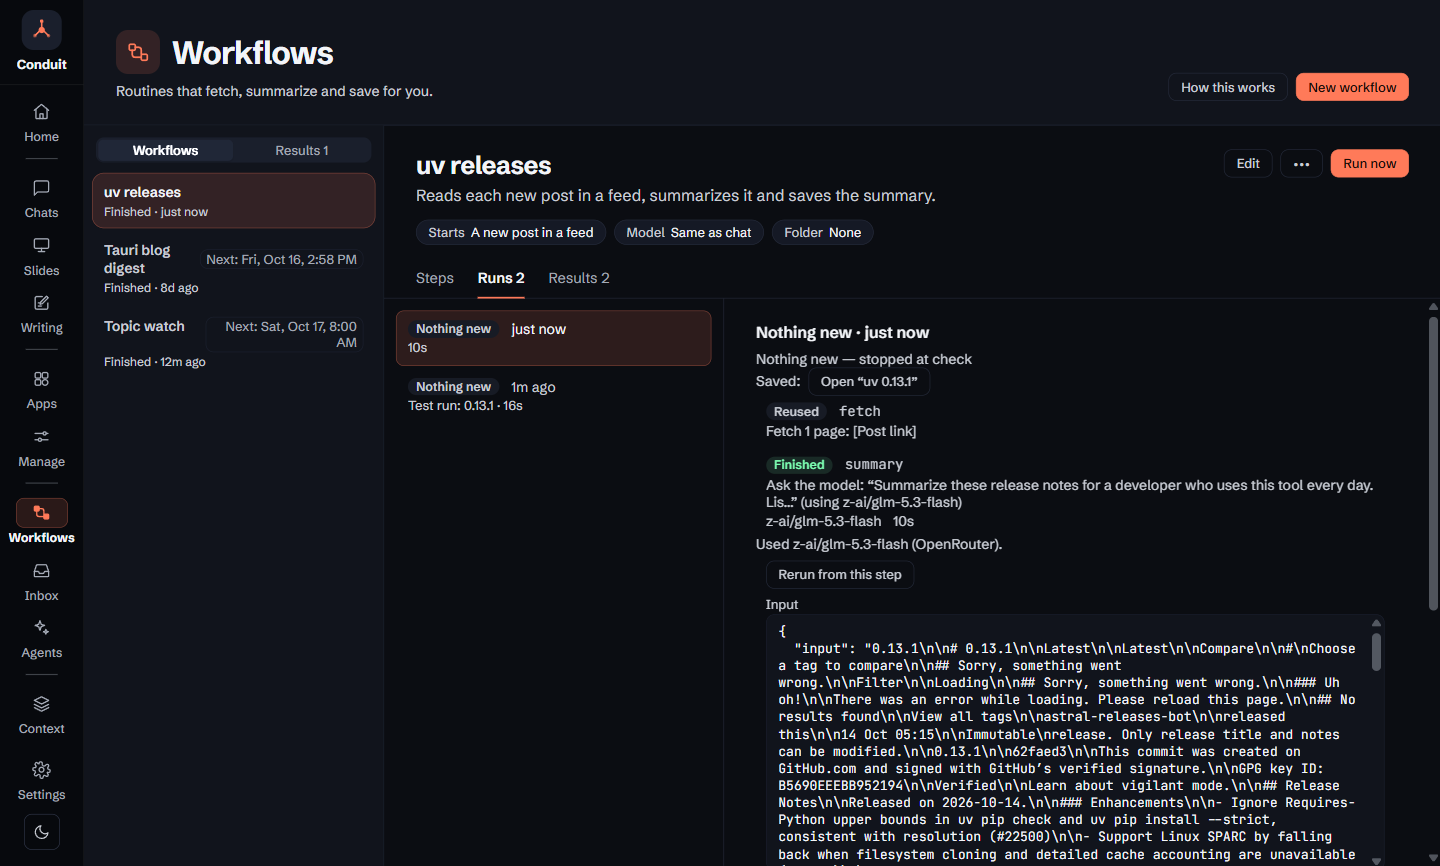Click the Folder None chip
This screenshot has width=1440, height=866.
point(823,233)
